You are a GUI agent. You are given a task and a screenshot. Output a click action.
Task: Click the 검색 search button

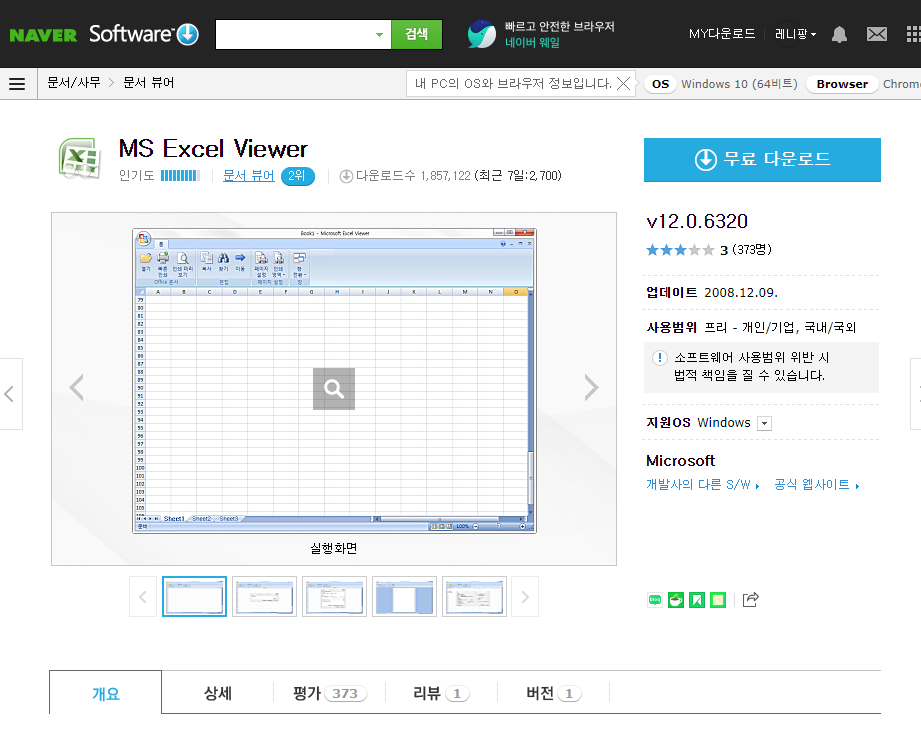tap(416, 34)
